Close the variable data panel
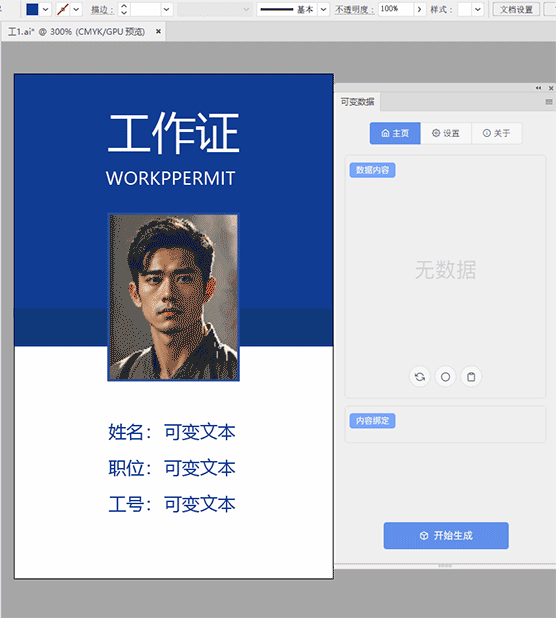This screenshot has width=556, height=618. coord(551,88)
